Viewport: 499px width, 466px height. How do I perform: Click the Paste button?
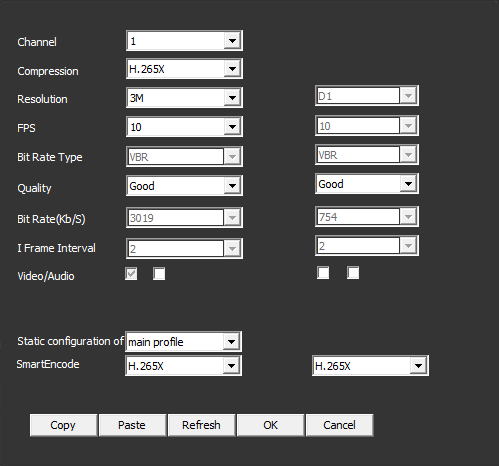click(x=132, y=425)
